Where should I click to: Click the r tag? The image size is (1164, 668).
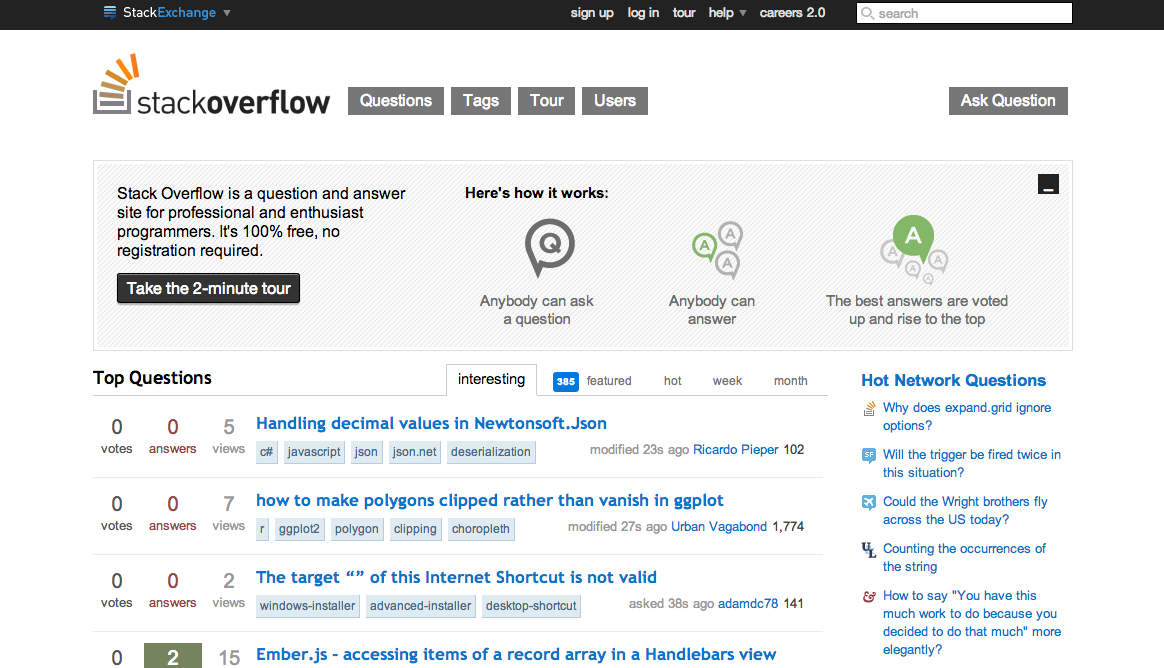[x=262, y=529]
